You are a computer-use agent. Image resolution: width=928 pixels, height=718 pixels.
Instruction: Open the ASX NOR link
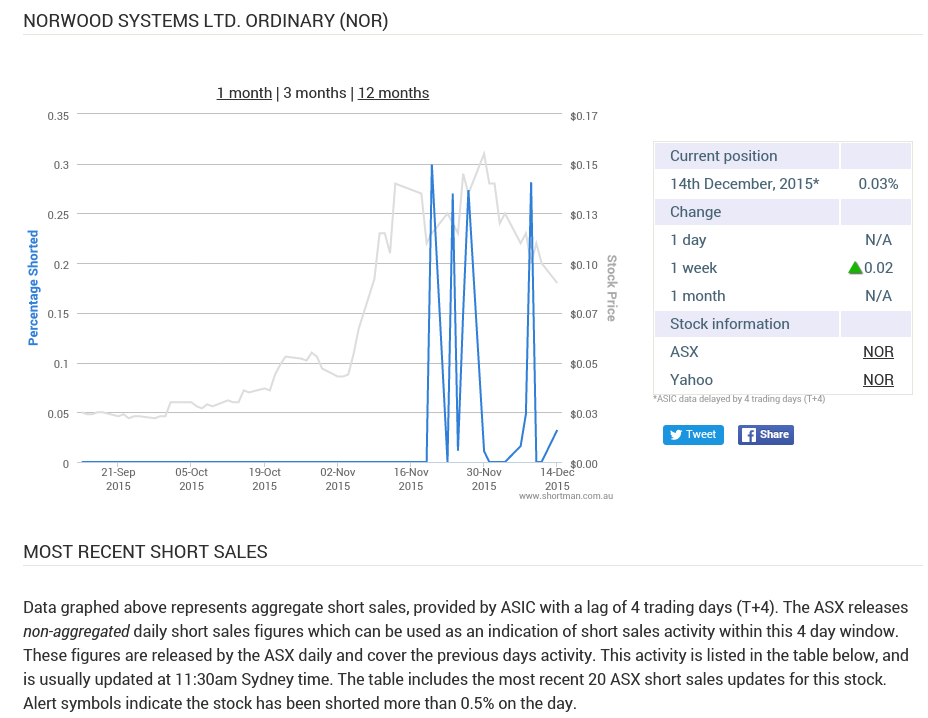878,352
